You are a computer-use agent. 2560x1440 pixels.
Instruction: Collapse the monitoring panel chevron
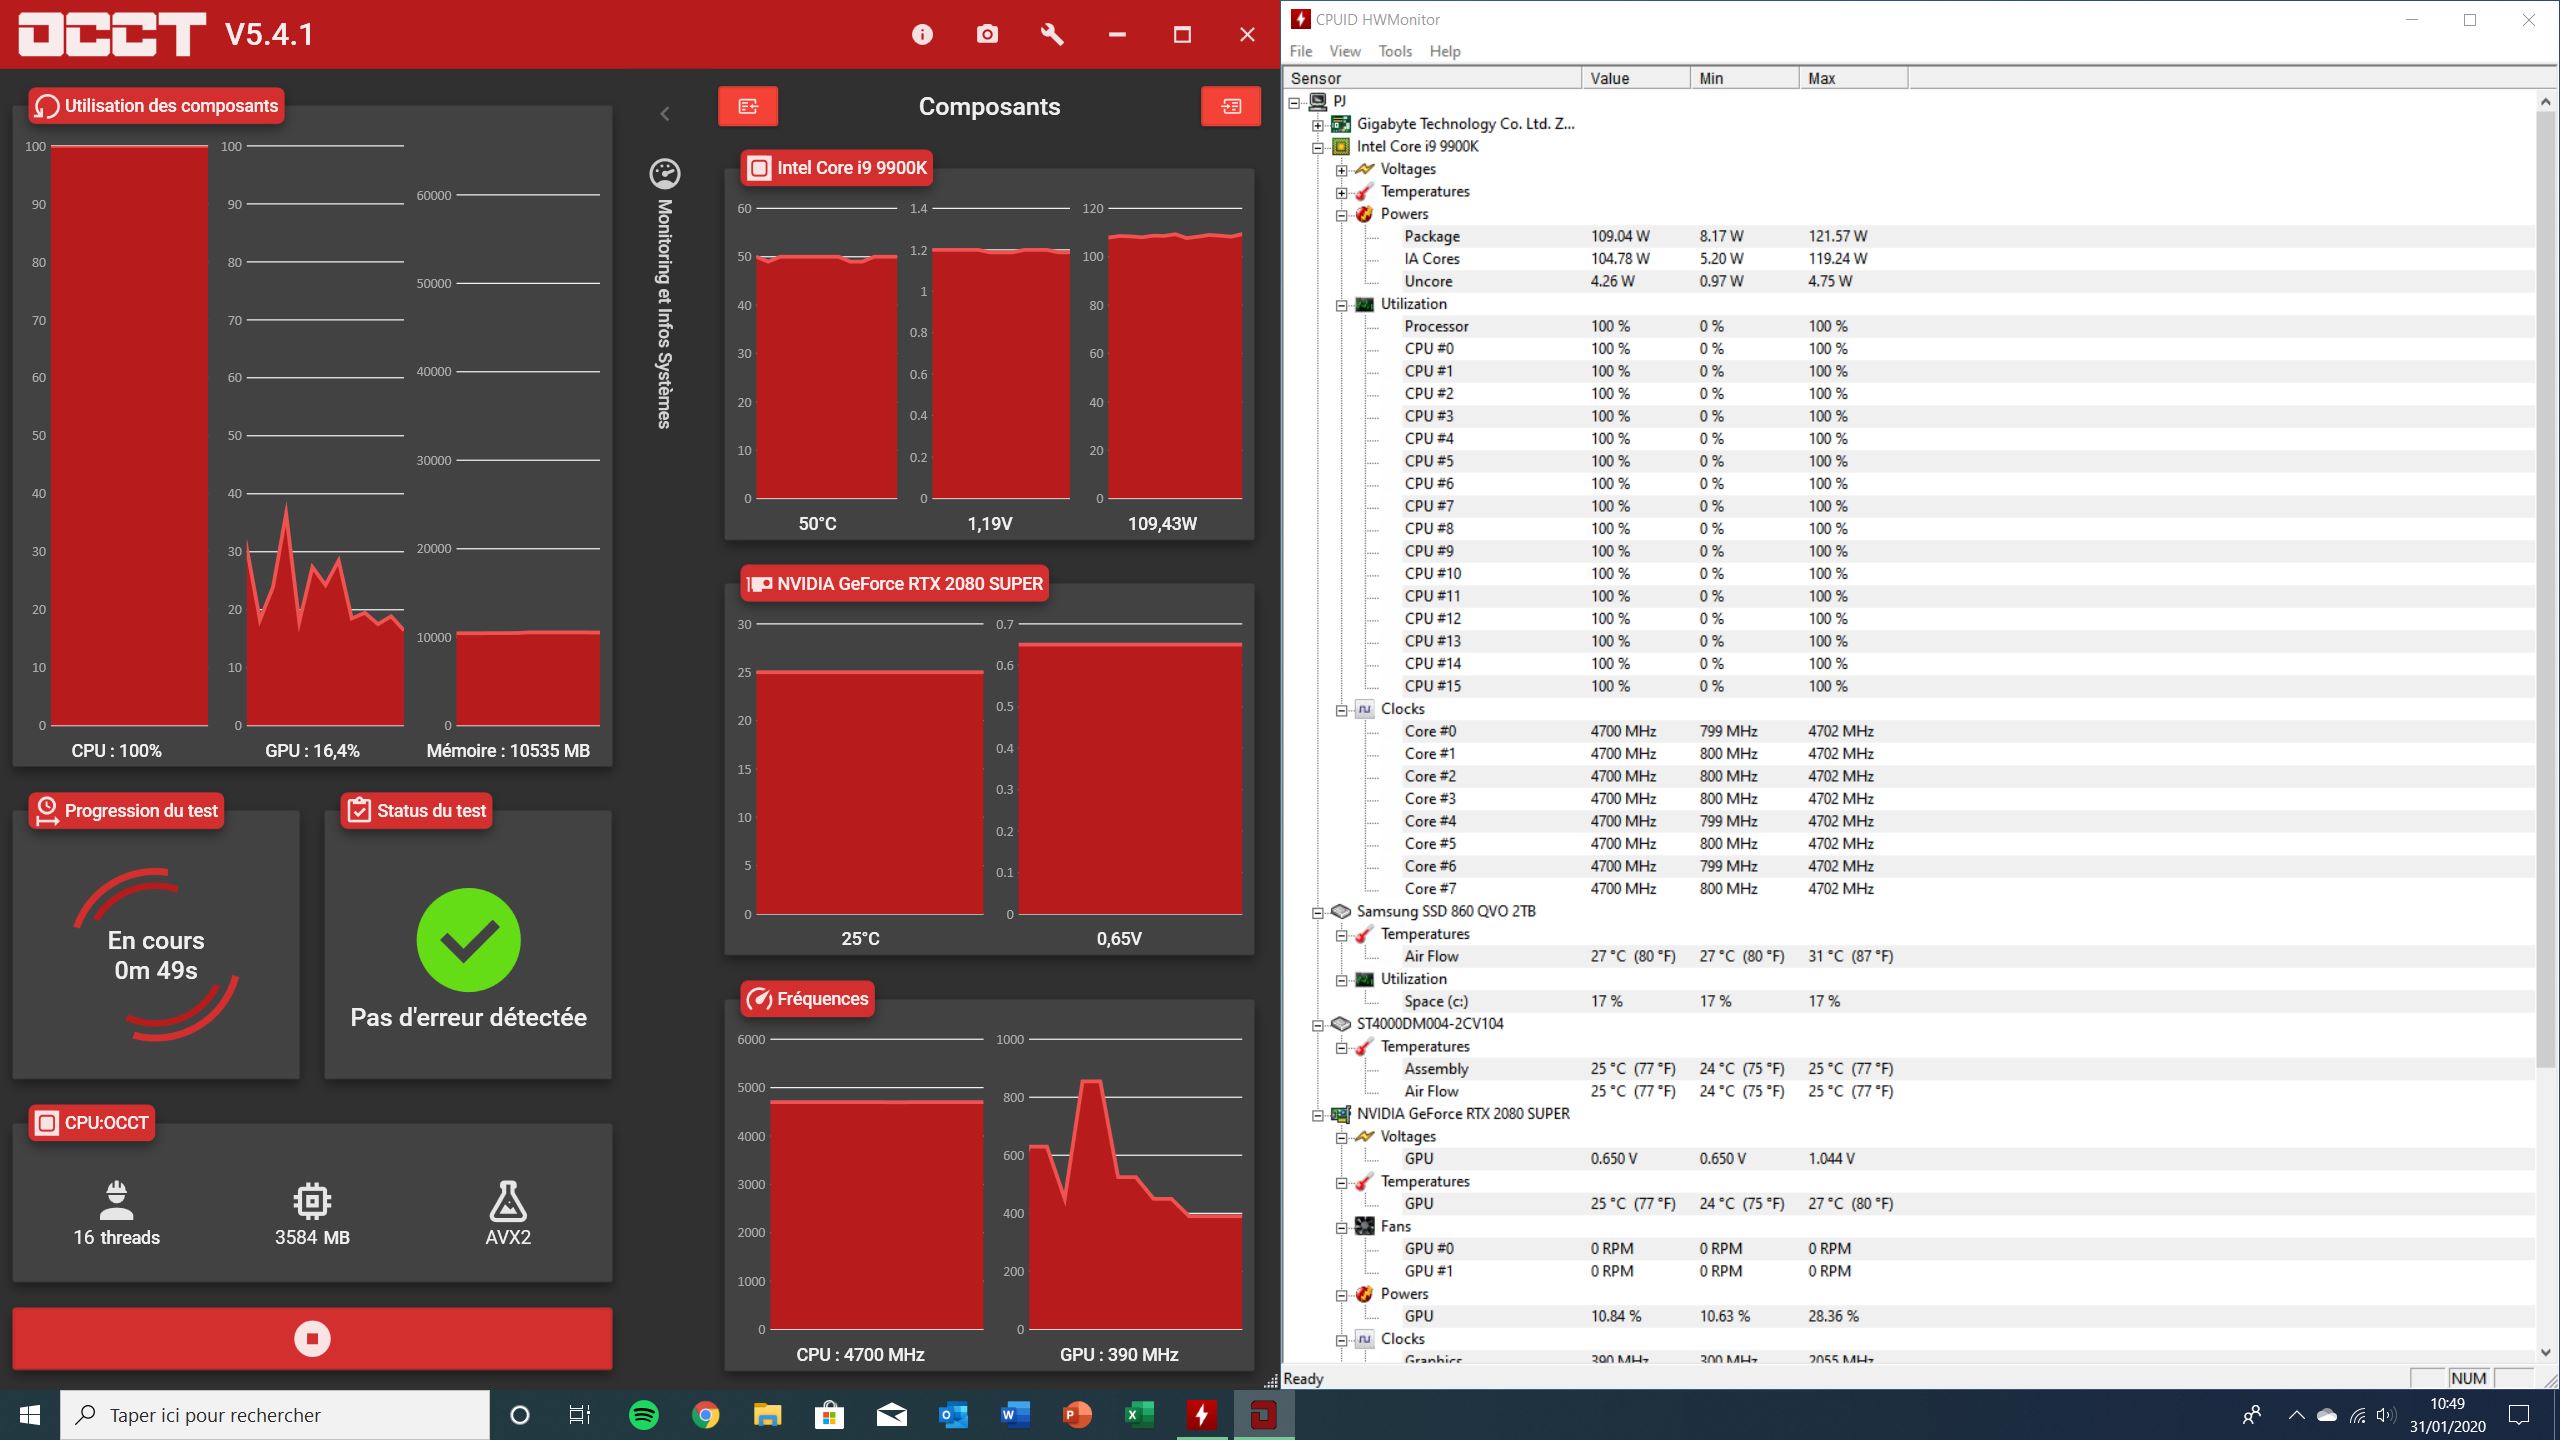(x=665, y=114)
